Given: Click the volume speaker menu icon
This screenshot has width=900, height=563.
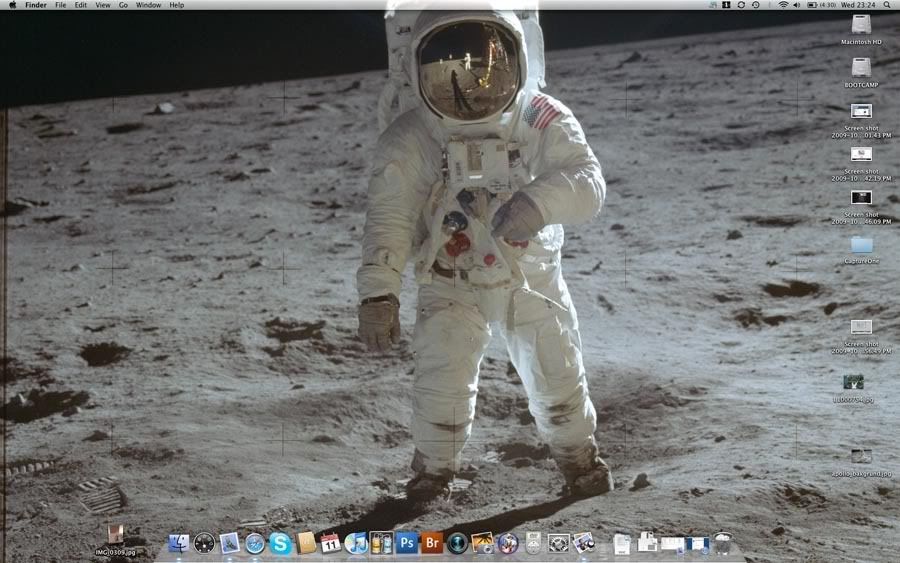Looking at the screenshot, I should coord(797,5).
